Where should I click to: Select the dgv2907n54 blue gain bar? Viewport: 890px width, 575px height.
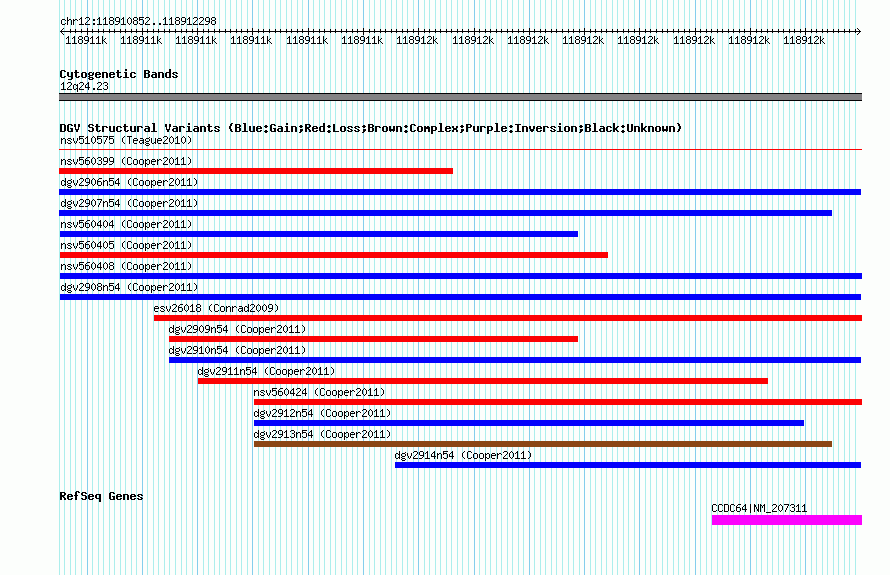446,213
